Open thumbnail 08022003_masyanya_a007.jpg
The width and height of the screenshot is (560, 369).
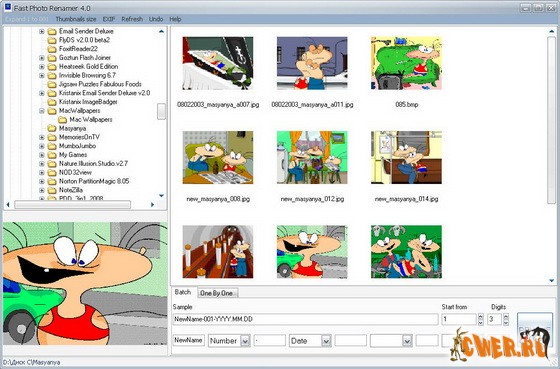[218, 63]
